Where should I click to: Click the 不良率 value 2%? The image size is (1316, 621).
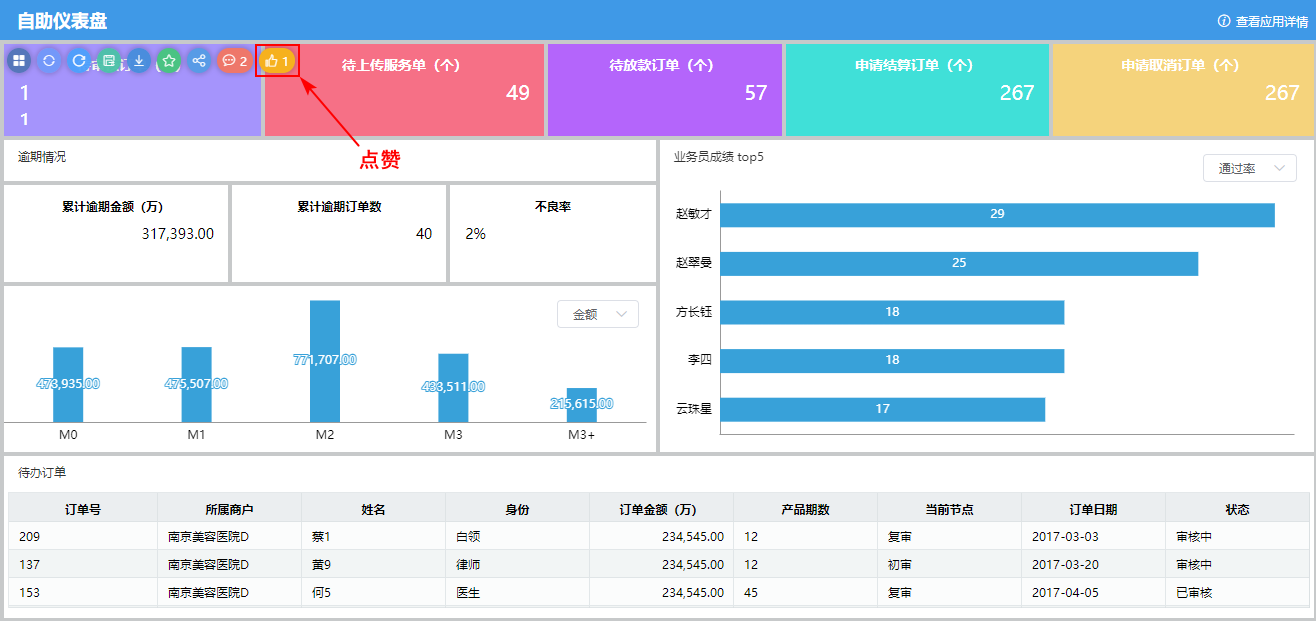tap(475, 233)
